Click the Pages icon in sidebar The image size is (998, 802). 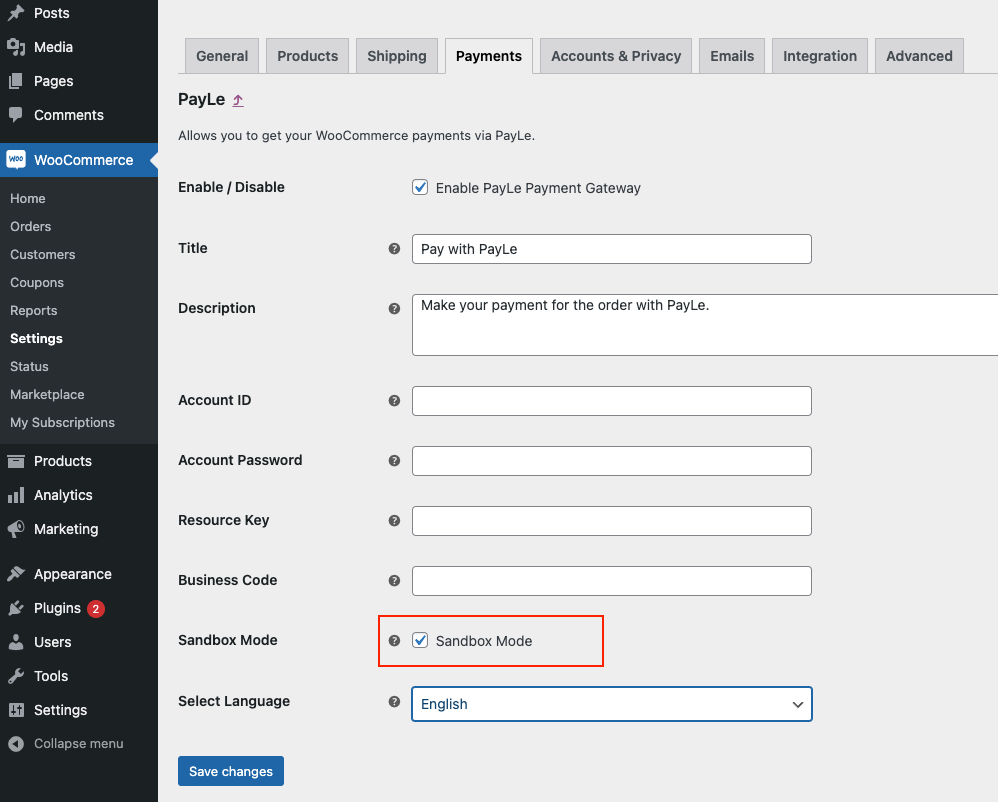pos(16,81)
